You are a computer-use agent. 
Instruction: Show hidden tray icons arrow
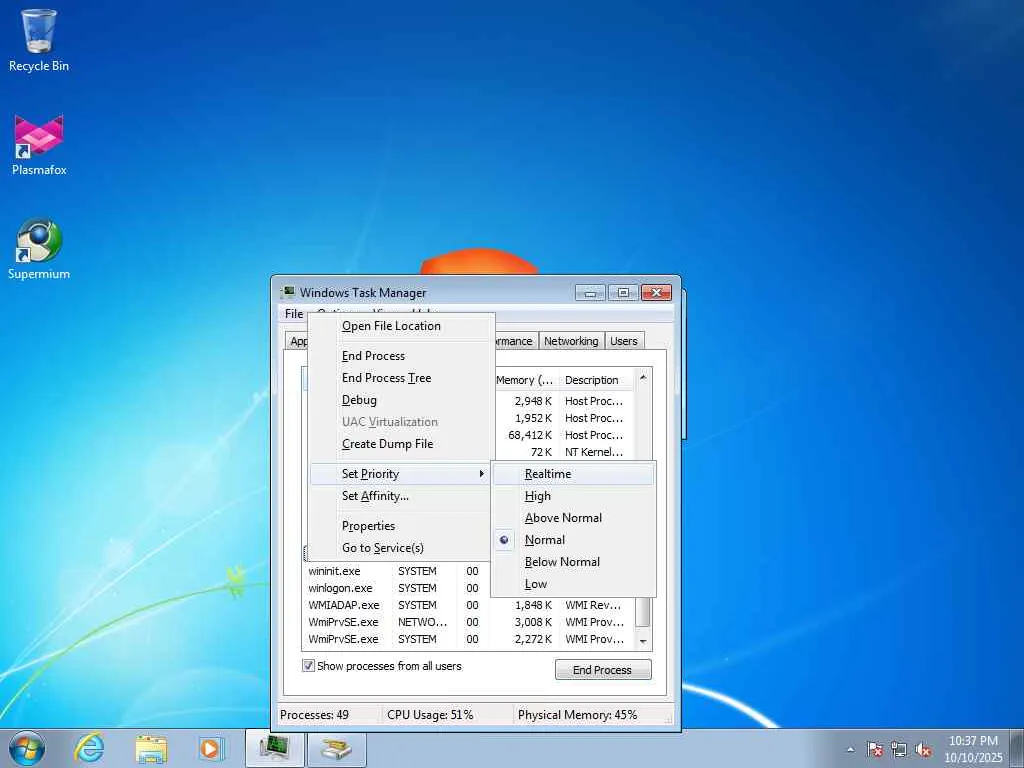[850, 750]
